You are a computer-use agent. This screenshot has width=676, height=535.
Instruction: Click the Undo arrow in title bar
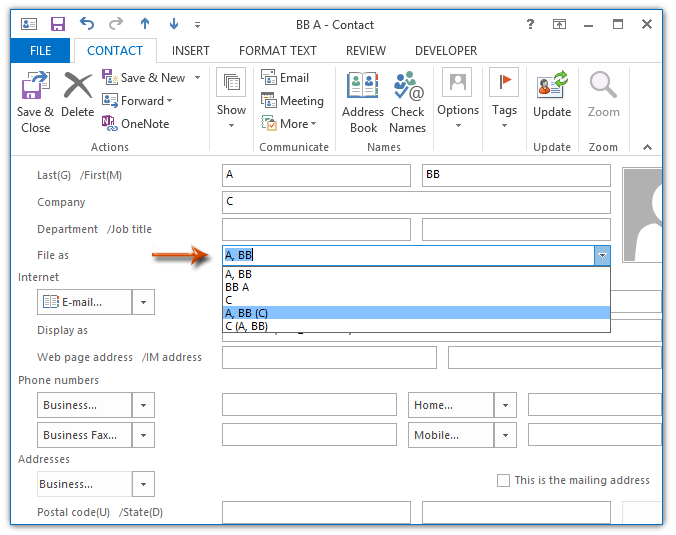coord(86,23)
